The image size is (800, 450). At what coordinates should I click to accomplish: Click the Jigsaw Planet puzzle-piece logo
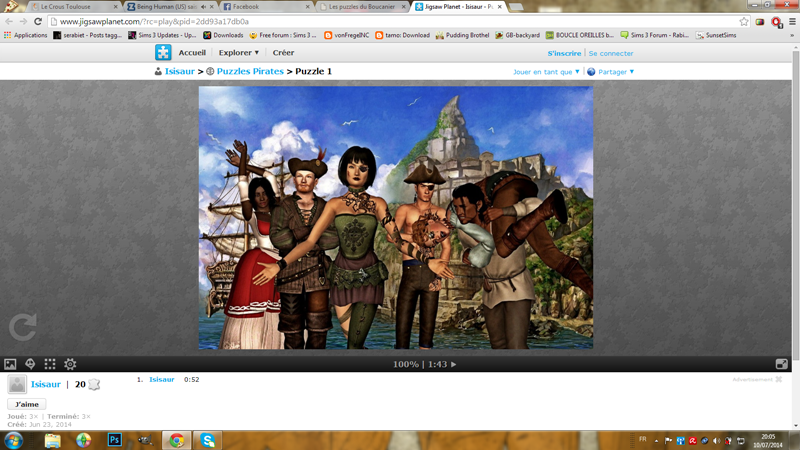tap(163, 53)
